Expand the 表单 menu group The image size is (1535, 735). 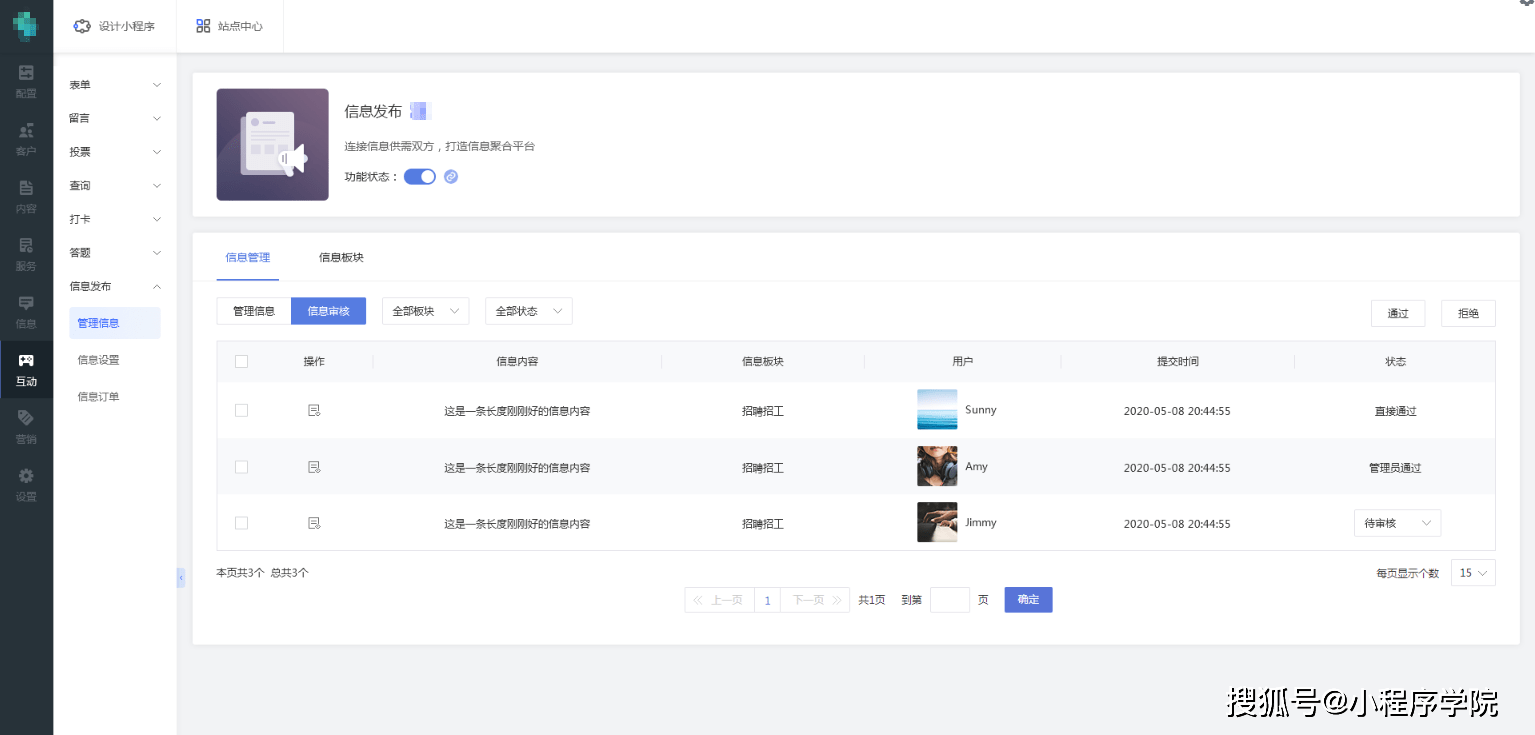pos(115,85)
